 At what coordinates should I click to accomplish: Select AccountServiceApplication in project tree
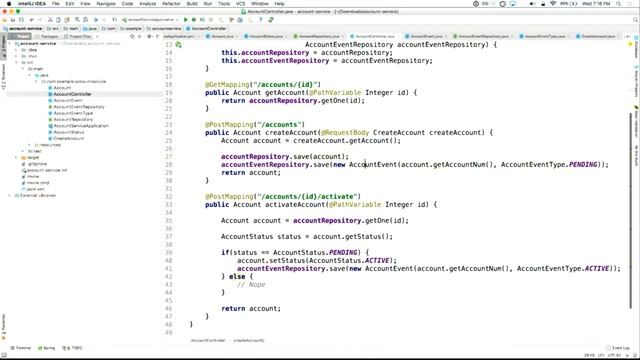[x=81, y=126]
